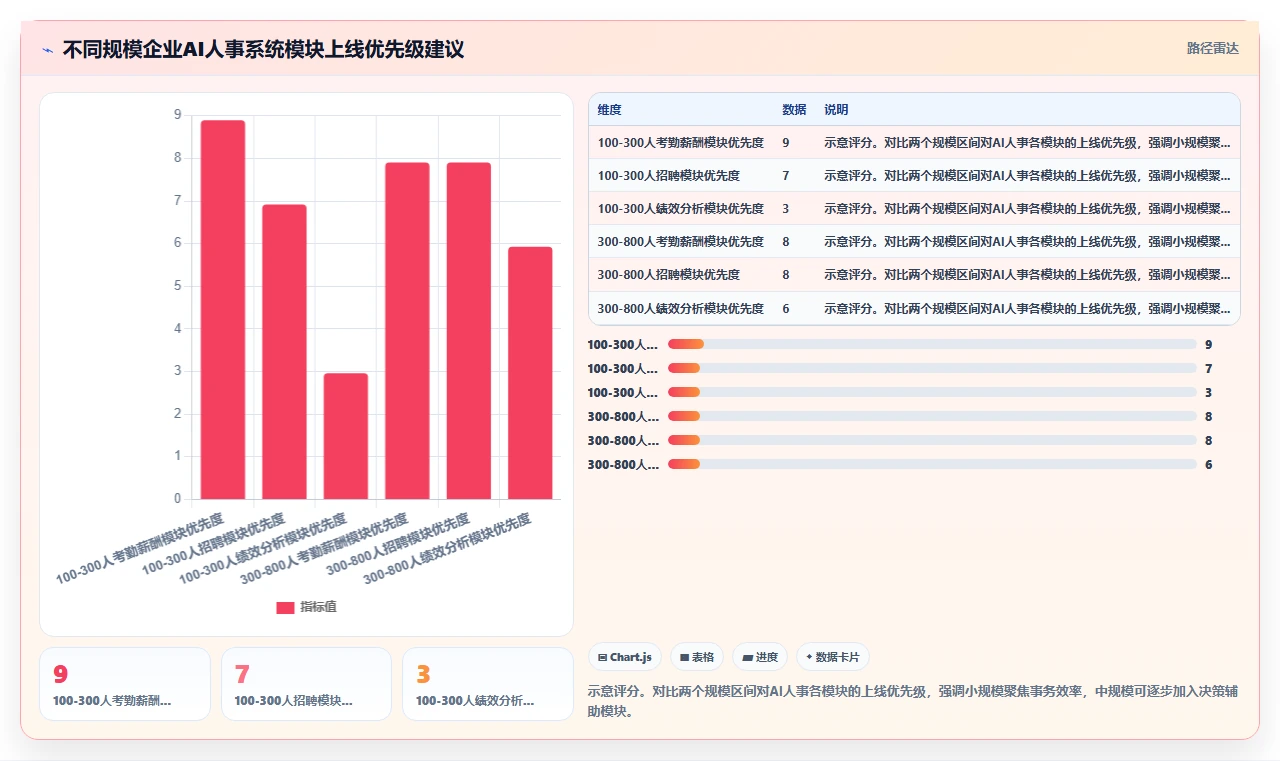The height and width of the screenshot is (761, 1280).
Task: Select the 100-300人考勤薪酬模块优先度 chart bar
Action: tap(223, 309)
